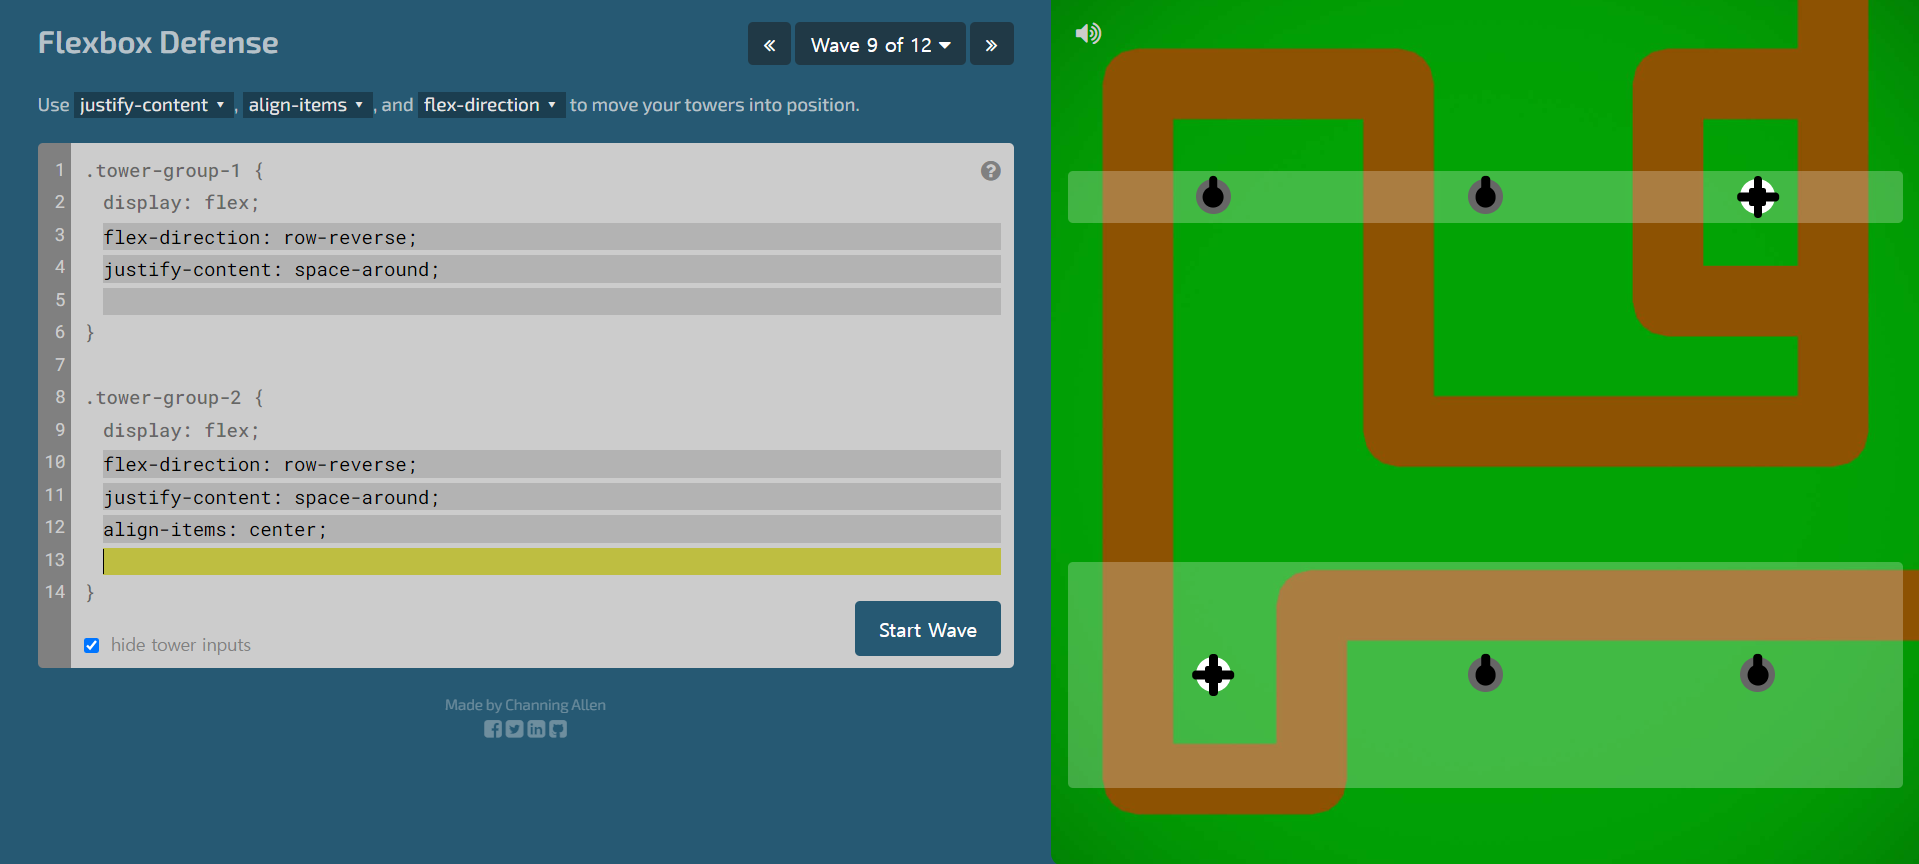Screen dimensions: 1919x864
Task: Expand the flex-direction property dropdown
Action: (x=491, y=105)
